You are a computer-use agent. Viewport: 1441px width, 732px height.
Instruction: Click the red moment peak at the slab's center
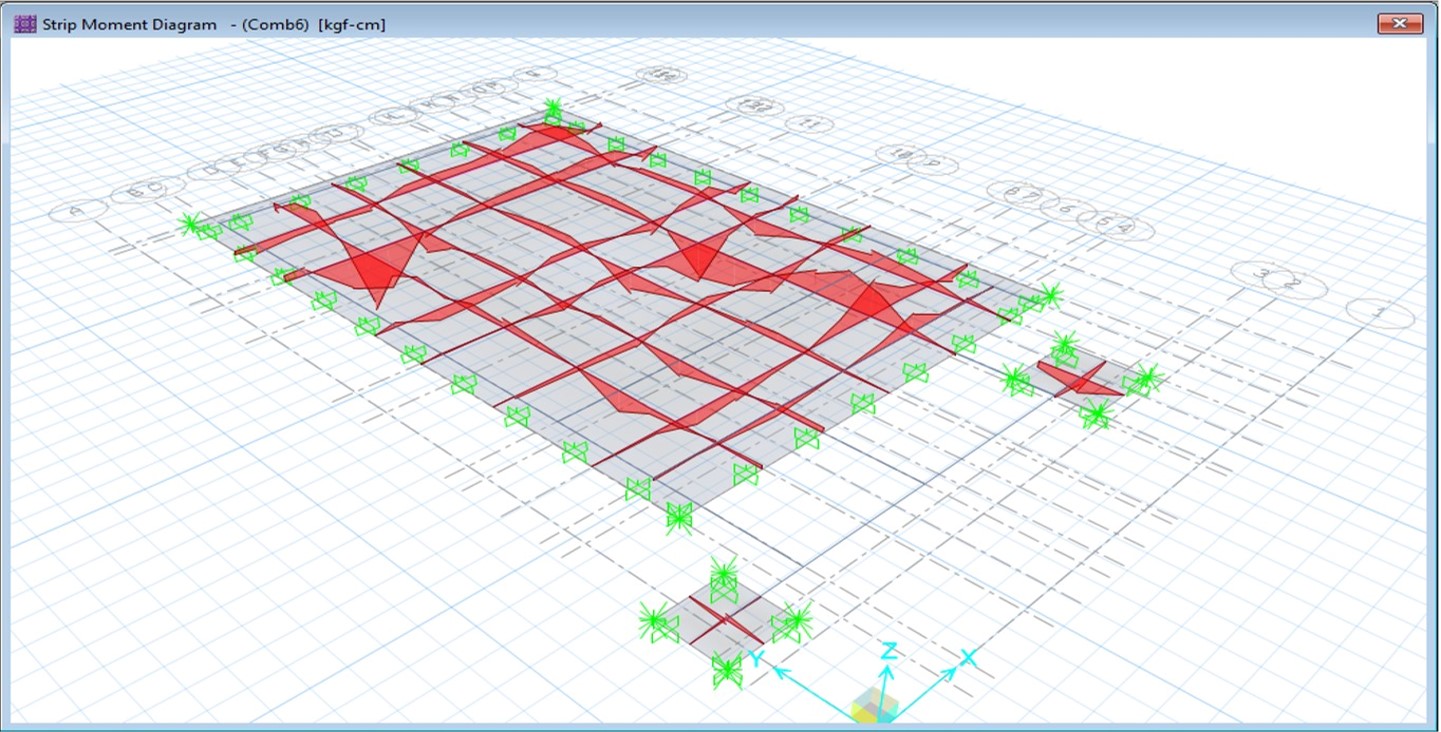tap(700, 255)
